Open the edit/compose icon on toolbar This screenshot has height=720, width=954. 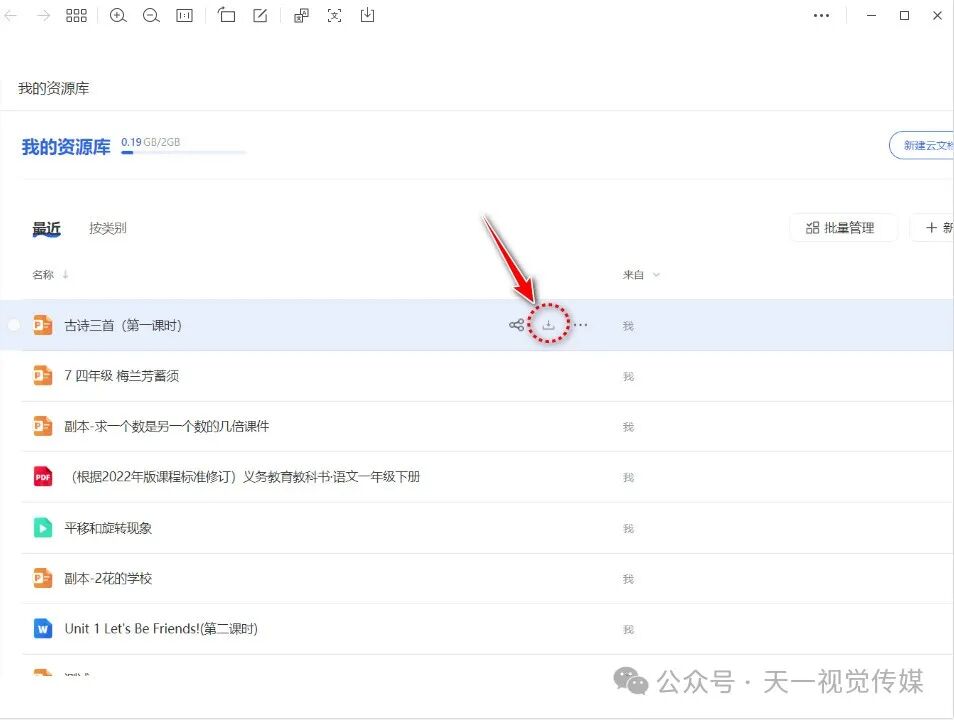tap(260, 16)
